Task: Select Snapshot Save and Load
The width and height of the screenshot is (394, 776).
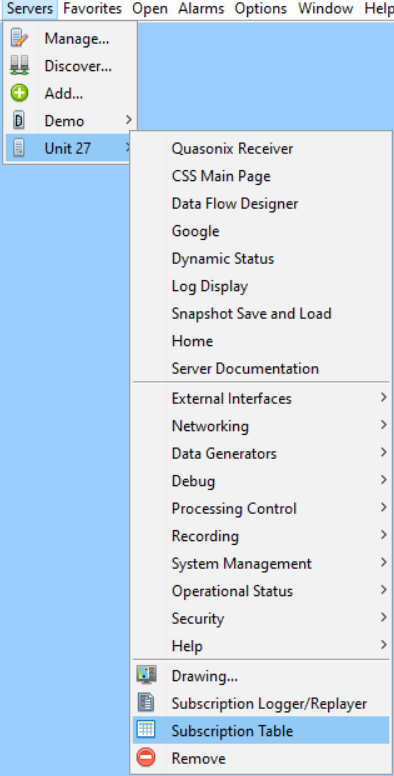Action: tap(261, 313)
